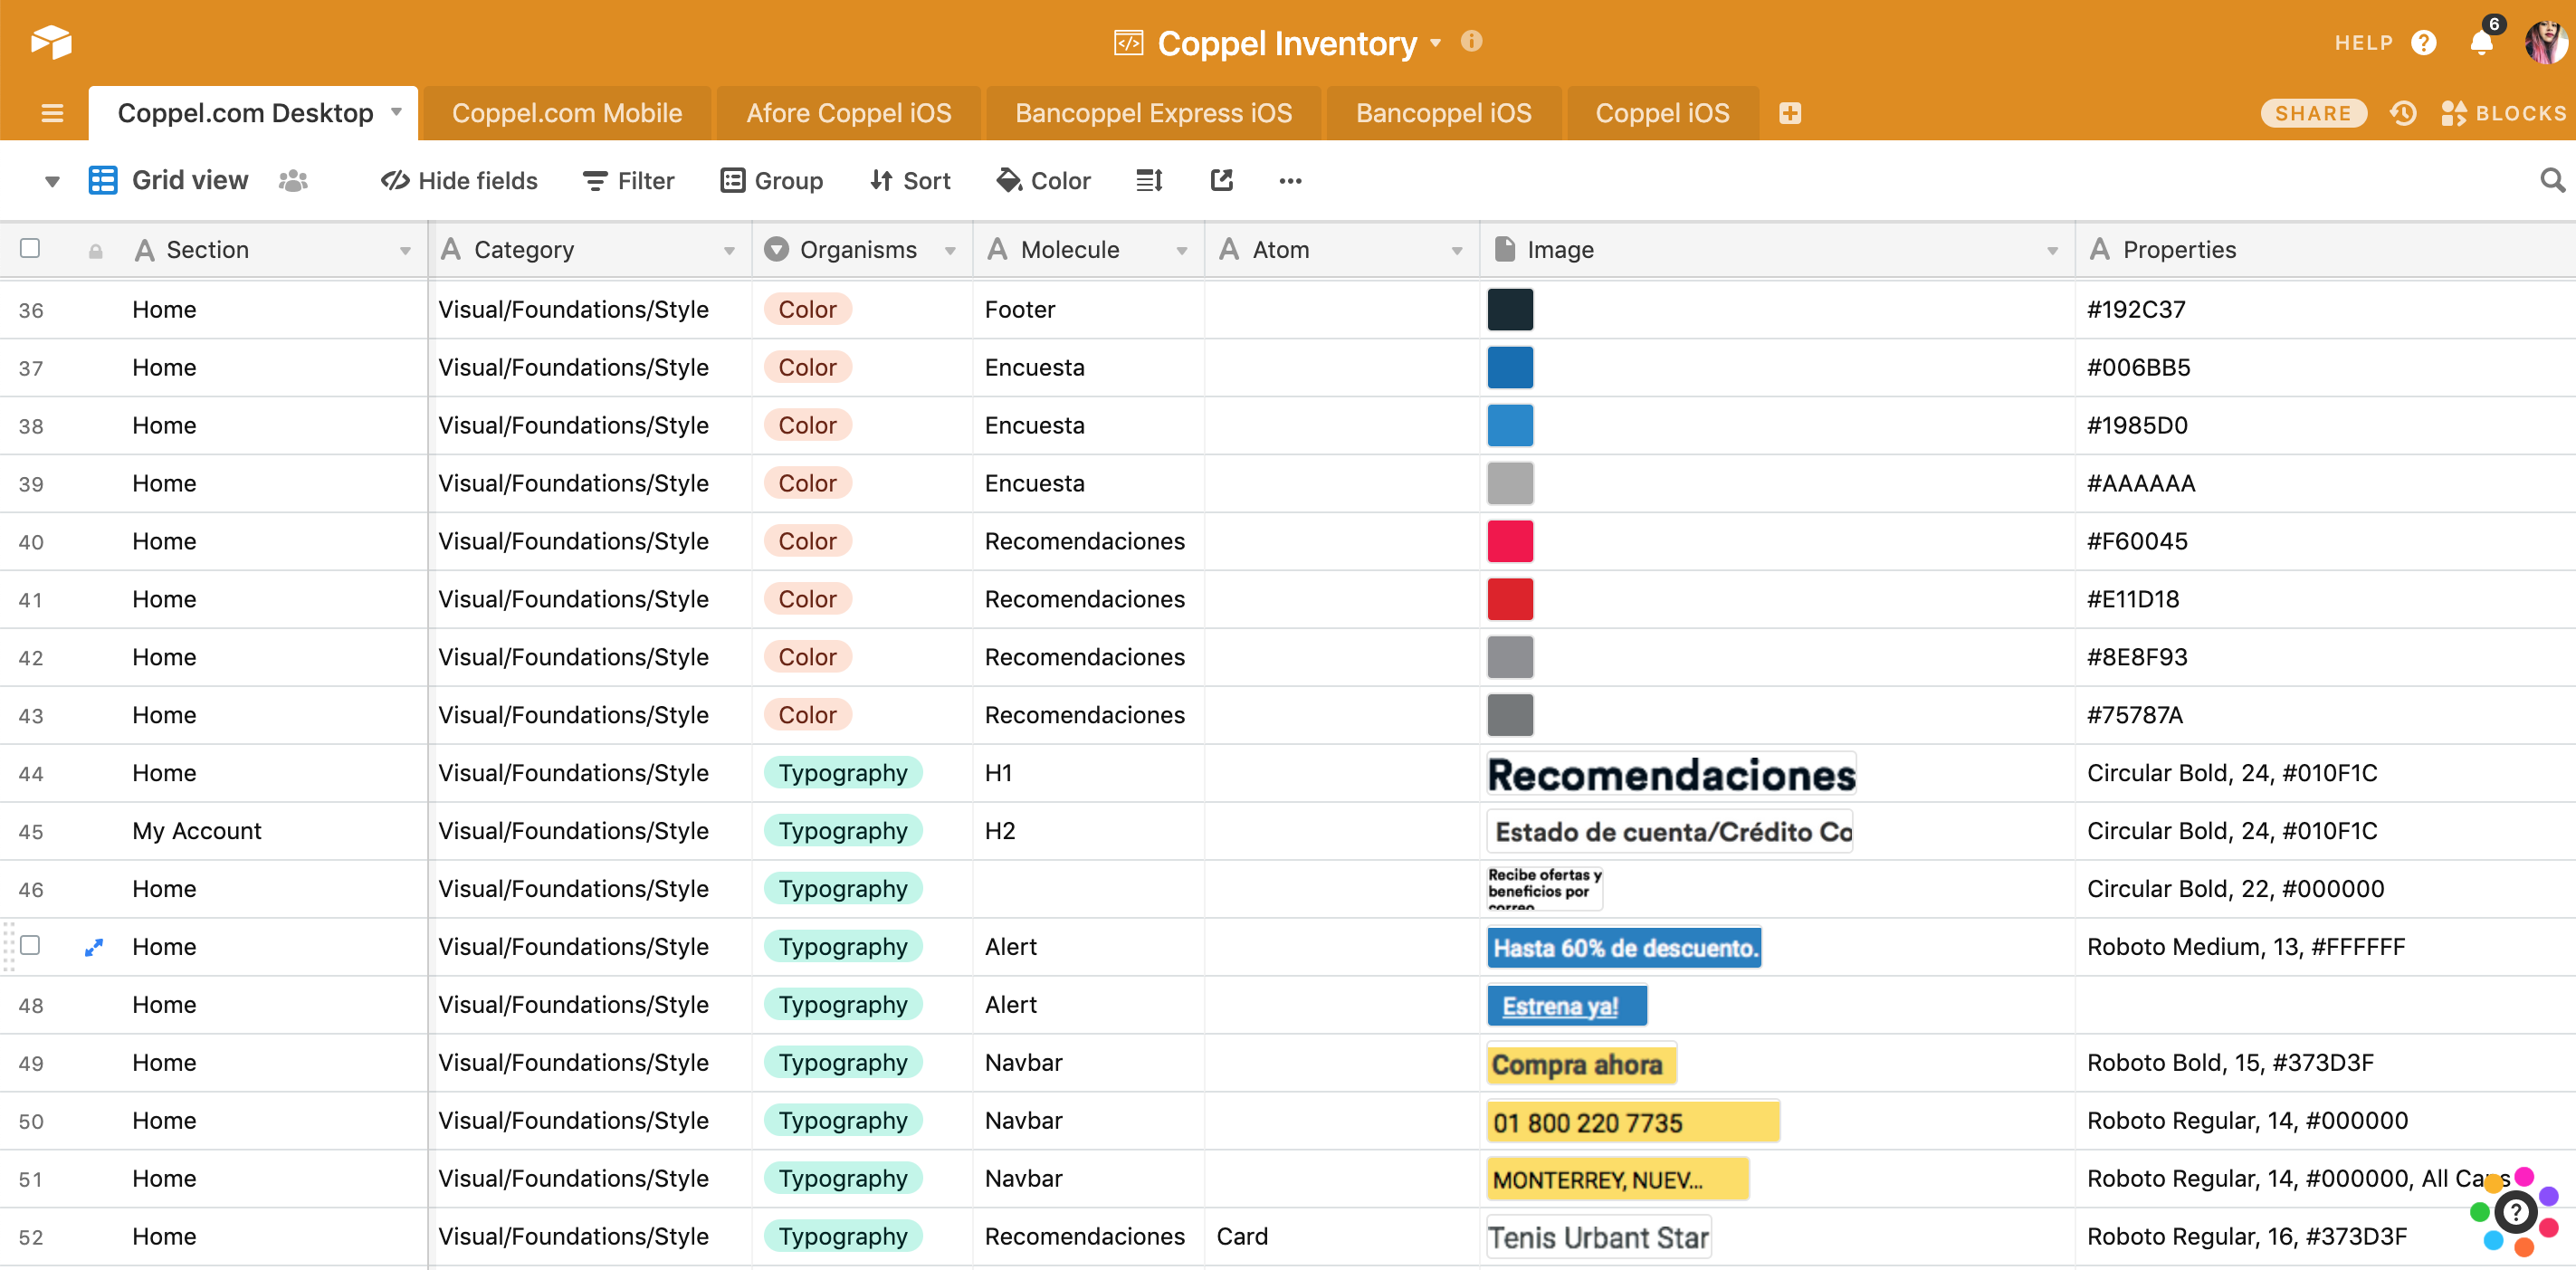Toggle the select-all rows checkbox

click(x=30, y=248)
